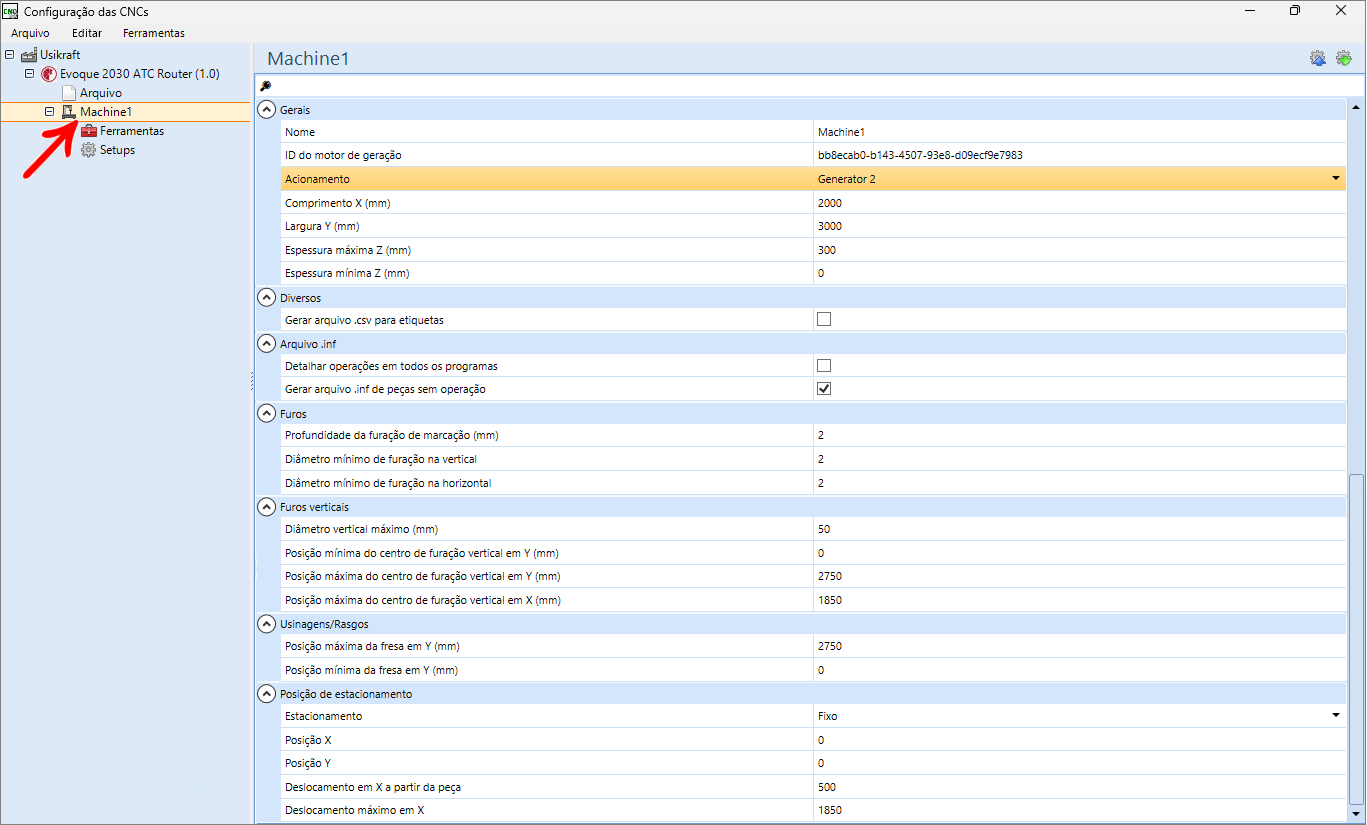Collapse the Usikraft tree node
The width and height of the screenshot is (1367, 825).
(10, 55)
